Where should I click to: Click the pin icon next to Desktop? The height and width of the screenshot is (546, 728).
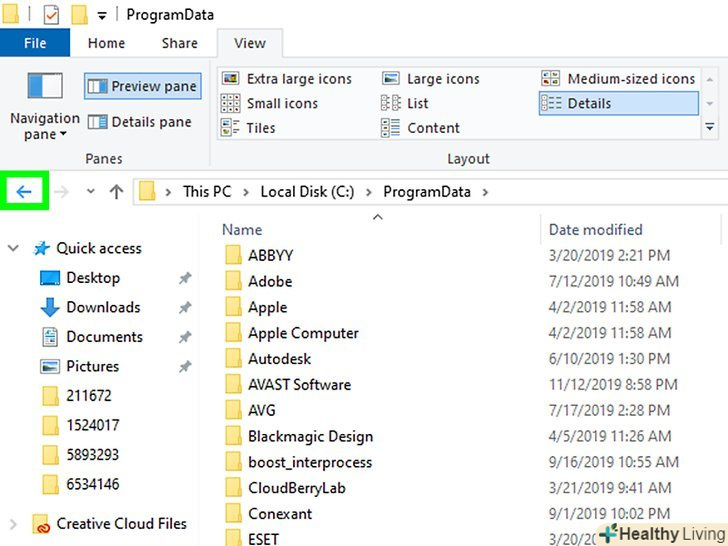(185, 278)
